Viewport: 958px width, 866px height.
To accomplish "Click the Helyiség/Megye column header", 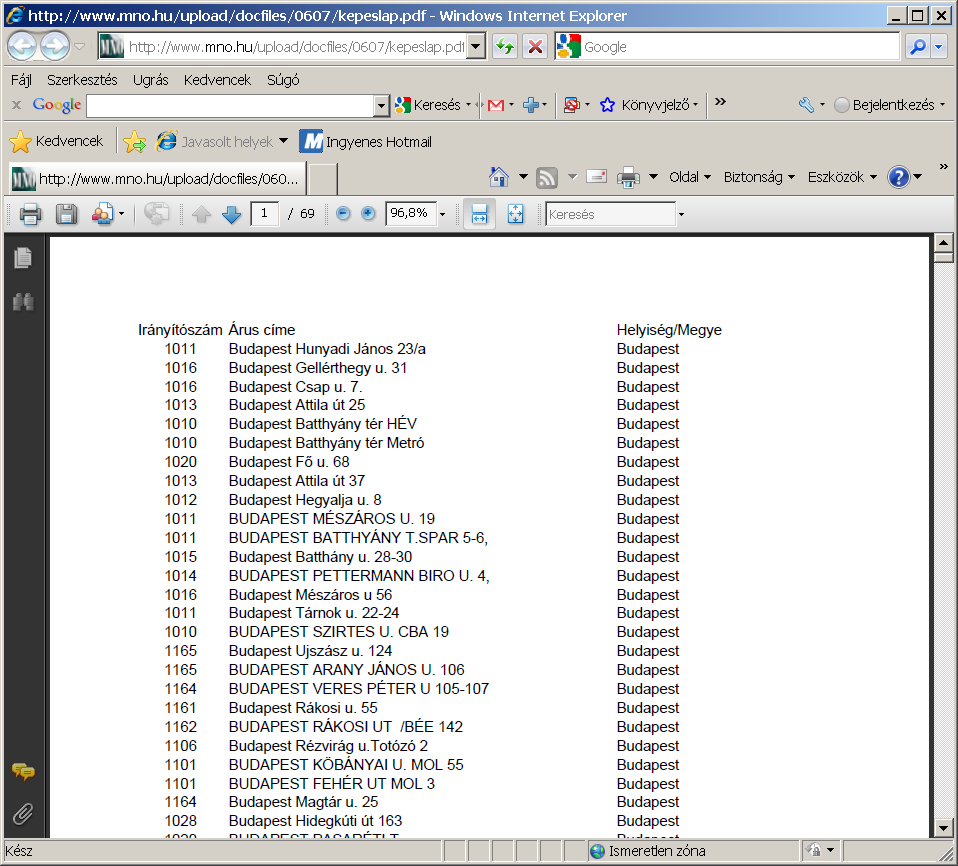I will (x=669, y=330).
